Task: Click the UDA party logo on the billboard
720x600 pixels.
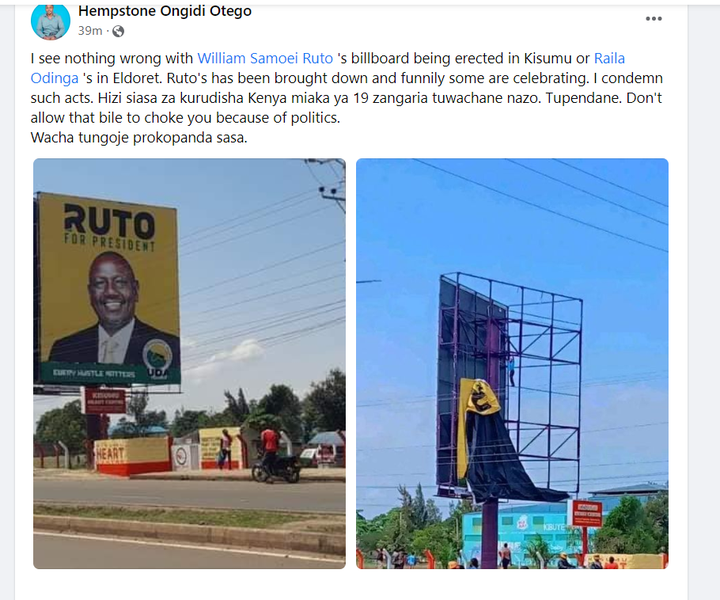Action: pos(158,359)
